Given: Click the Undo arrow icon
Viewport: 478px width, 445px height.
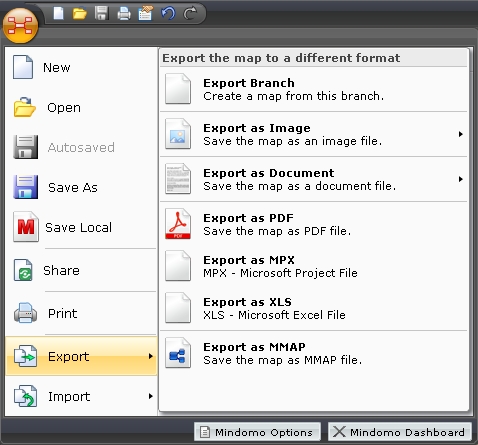Looking at the screenshot, I should pyautogui.click(x=168, y=14).
